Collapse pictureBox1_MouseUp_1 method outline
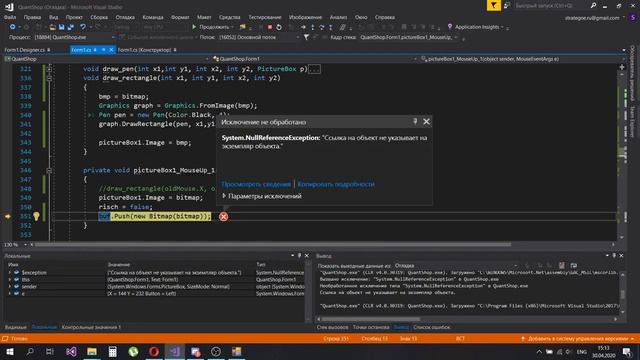The width and height of the screenshot is (640, 360). [49, 170]
